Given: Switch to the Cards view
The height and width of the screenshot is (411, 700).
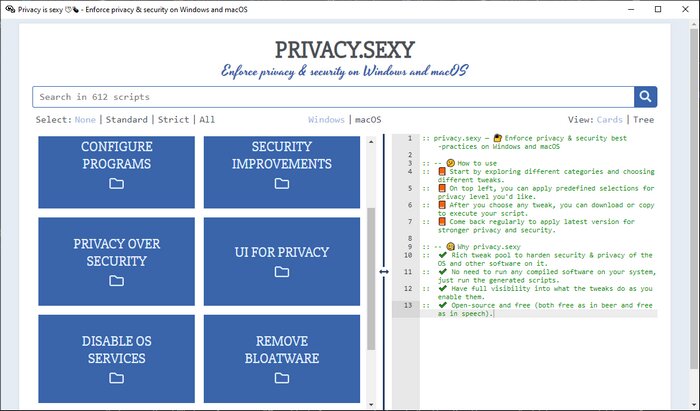Looking at the screenshot, I should click(x=609, y=120).
